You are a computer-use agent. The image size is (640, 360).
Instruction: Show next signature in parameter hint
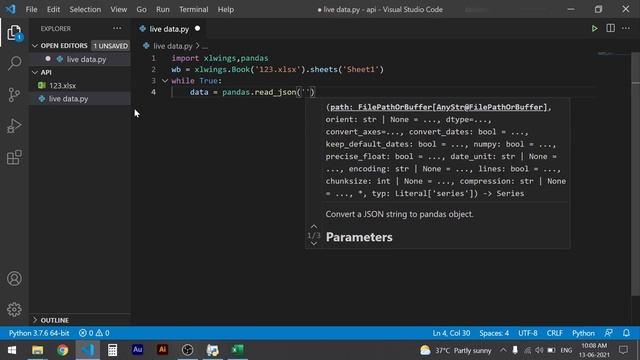point(313,244)
